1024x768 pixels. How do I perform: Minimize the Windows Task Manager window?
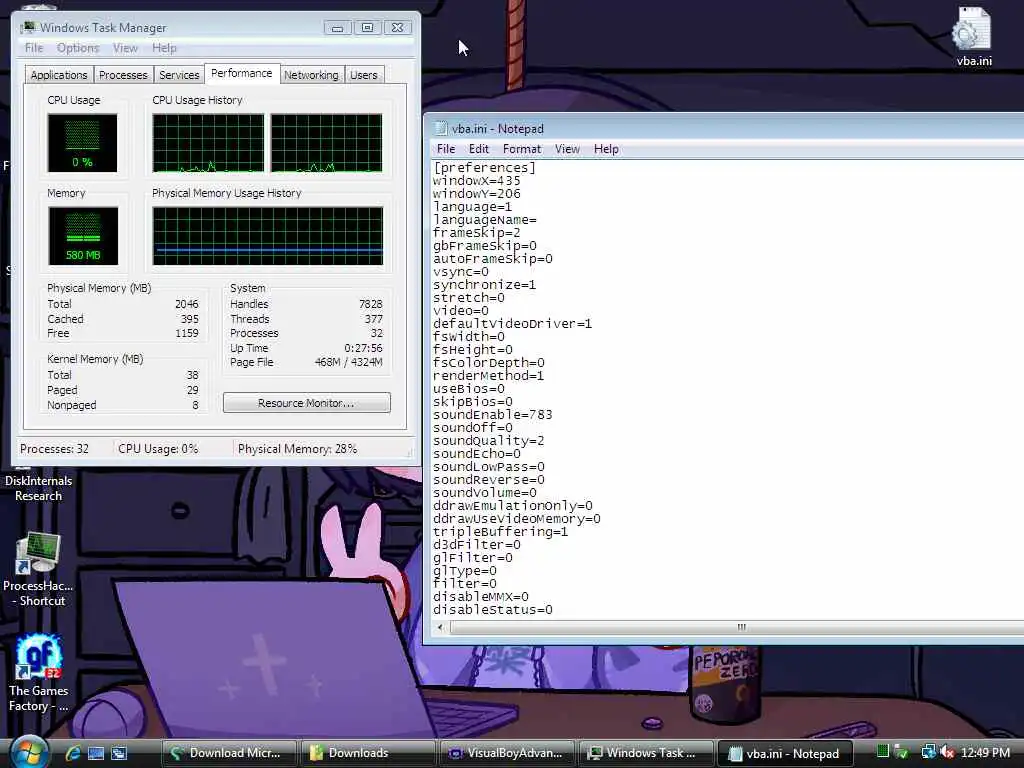point(337,27)
